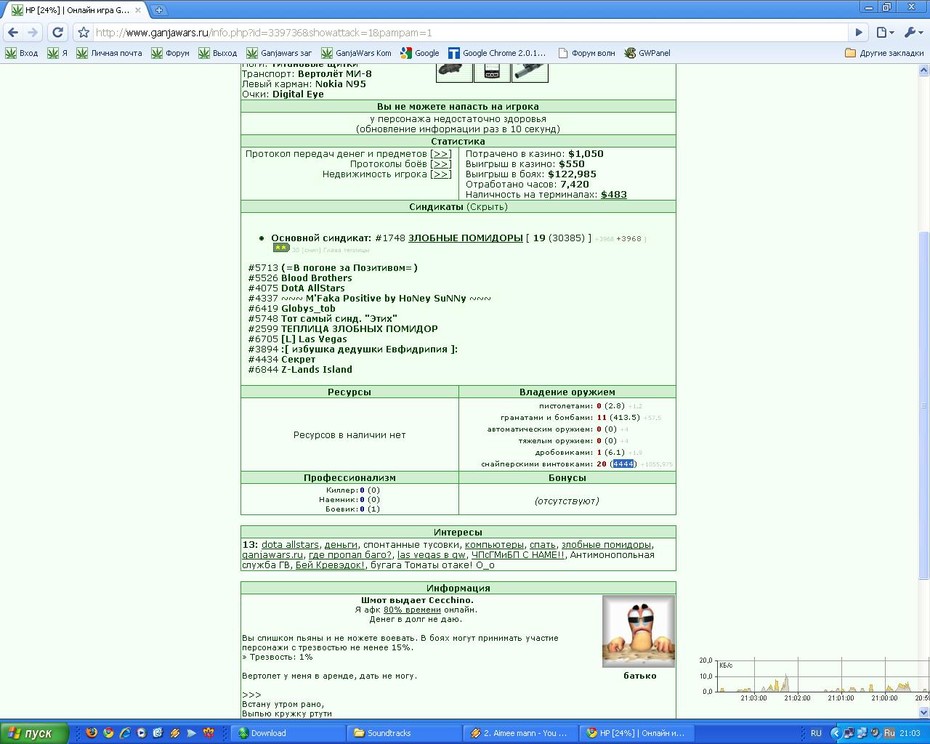Click the Go arrow beside the address bar
The height and width of the screenshot is (744, 930).
(x=858, y=33)
